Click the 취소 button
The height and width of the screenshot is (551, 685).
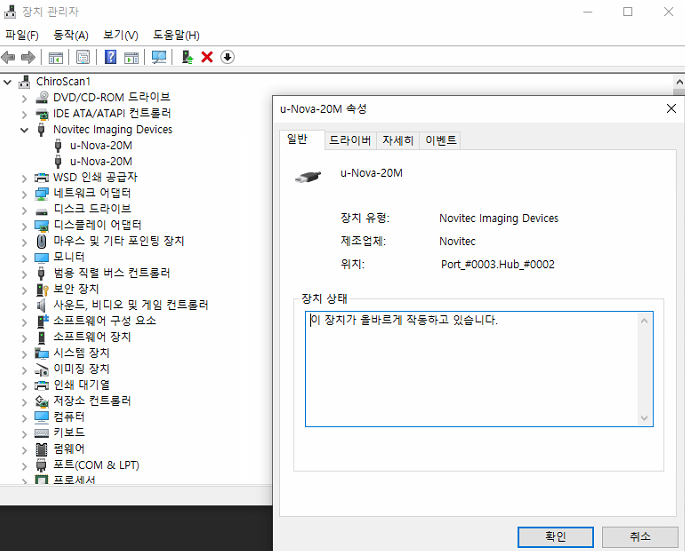click(640, 536)
